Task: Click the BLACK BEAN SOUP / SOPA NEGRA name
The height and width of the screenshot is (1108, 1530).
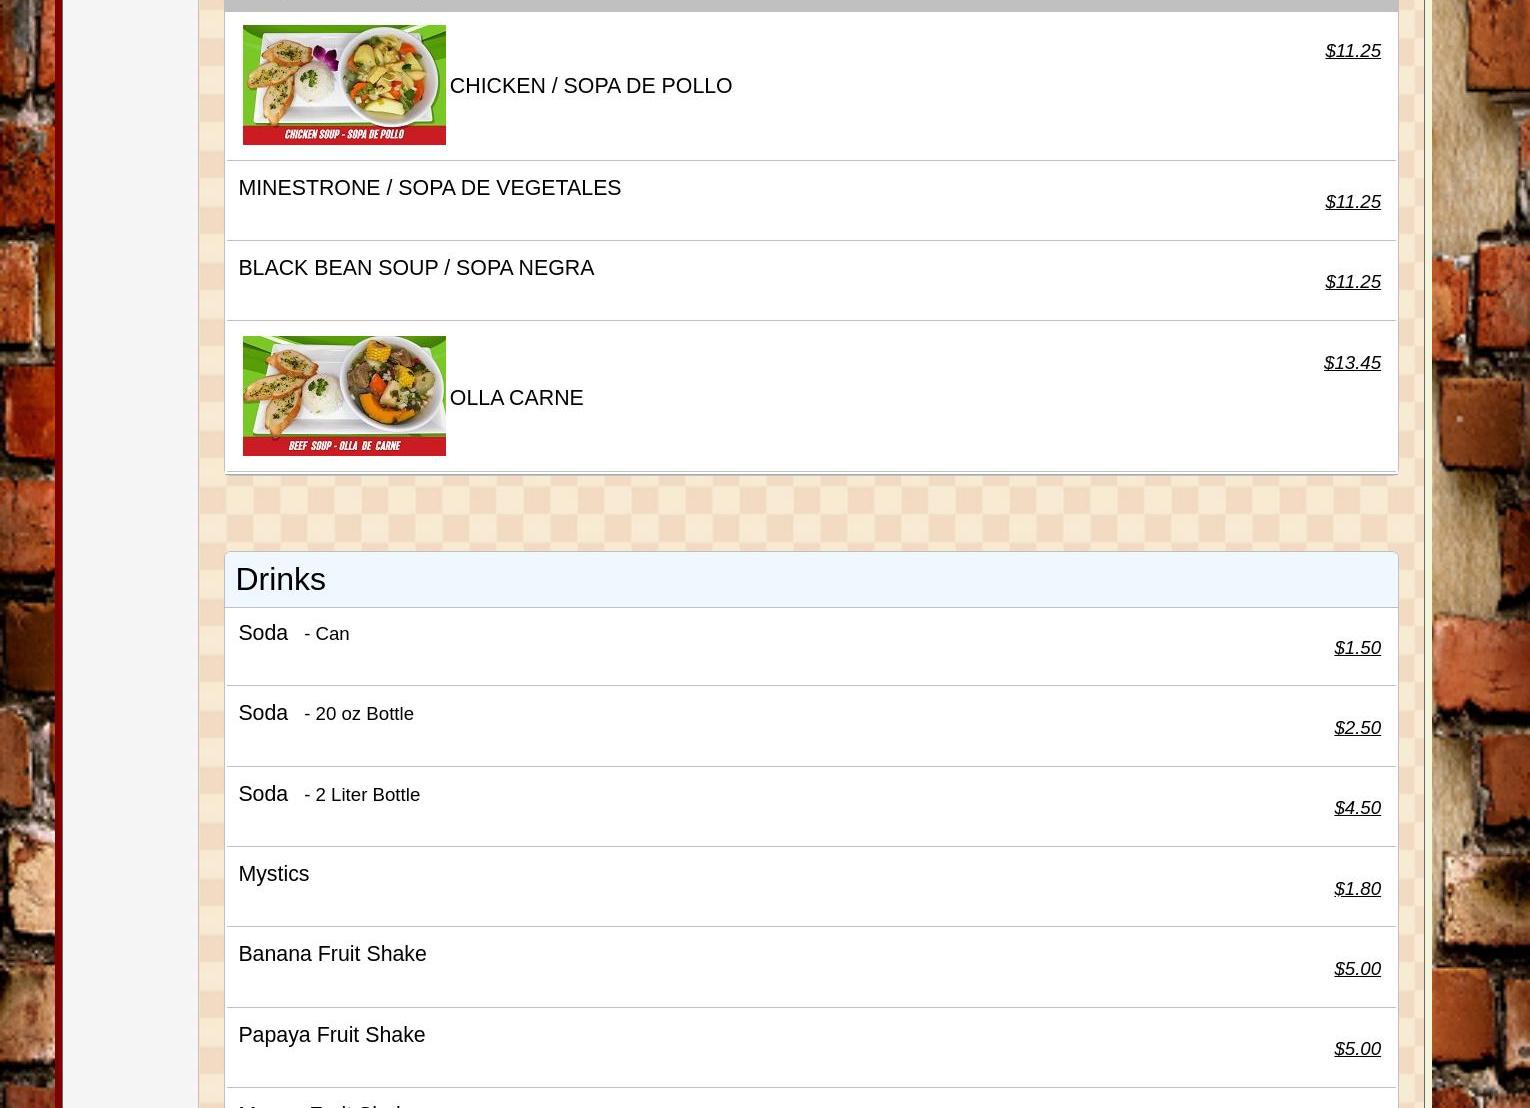Action: [416, 268]
